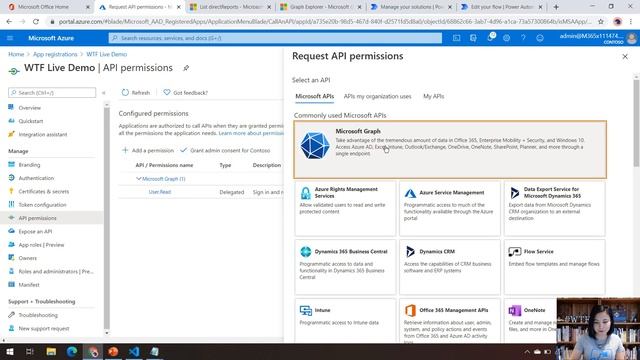Open the Learn more about permissions link
The width and height of the screenshot is (640, 360).
[x=251, y=133]
